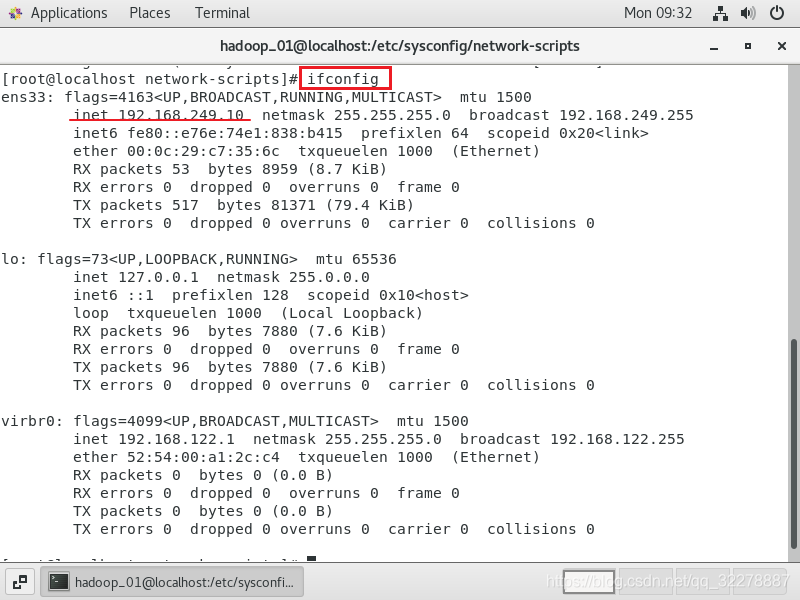Click the inet 192.168.249.10 address
This screenshot has width=800, height=600.
(x=158, y=115)
